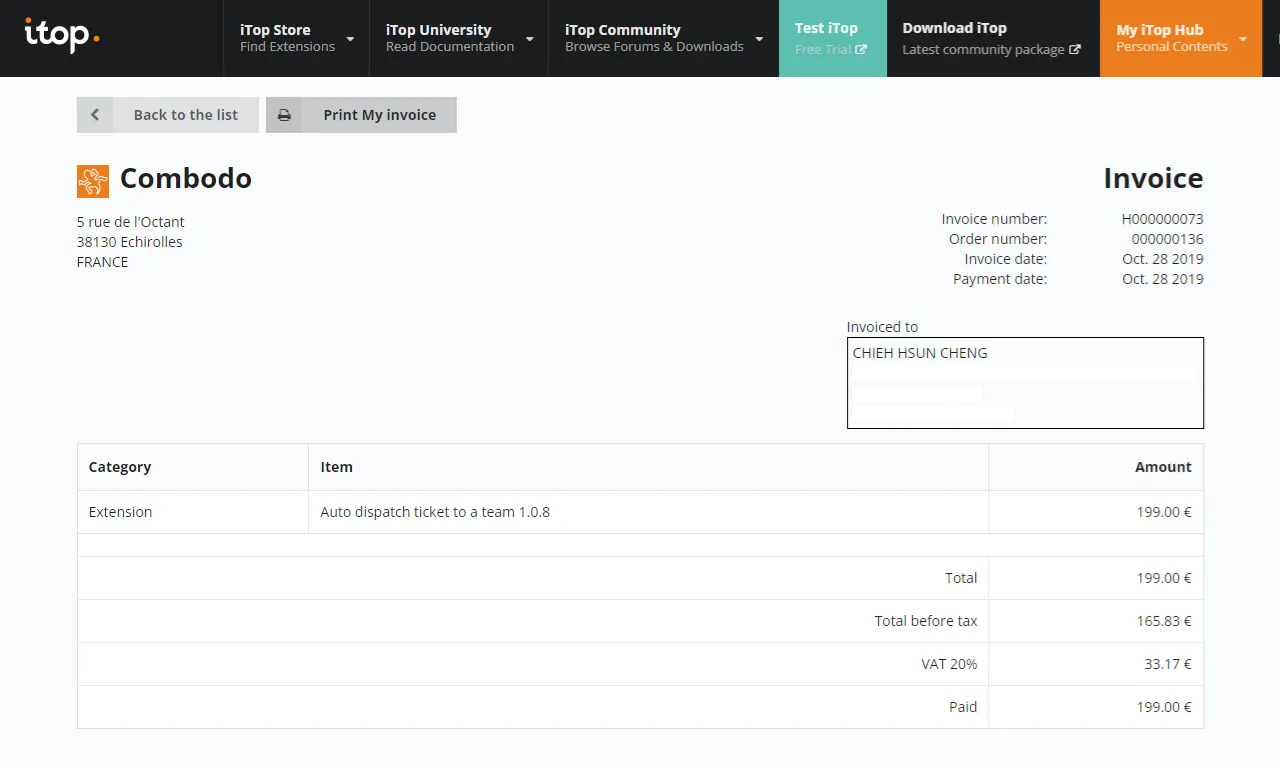Click Auto dispatch ticket to a team item

tap(435, 512)
